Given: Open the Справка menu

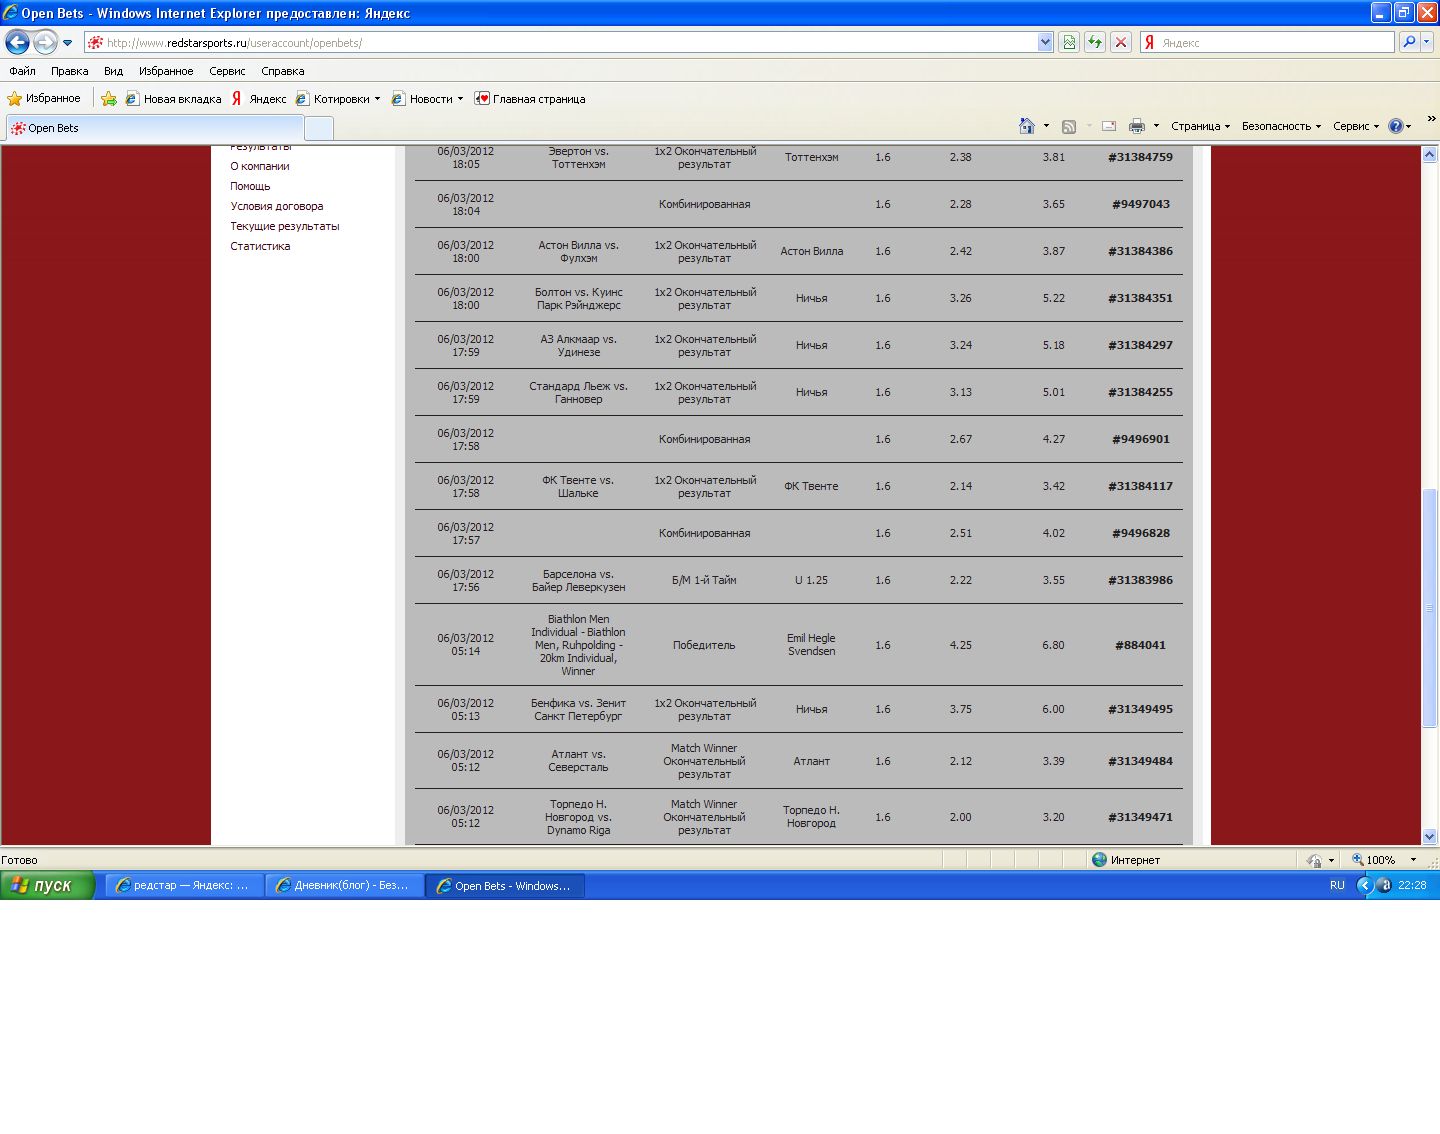Looking at the screenshot, I should point(282,71).
